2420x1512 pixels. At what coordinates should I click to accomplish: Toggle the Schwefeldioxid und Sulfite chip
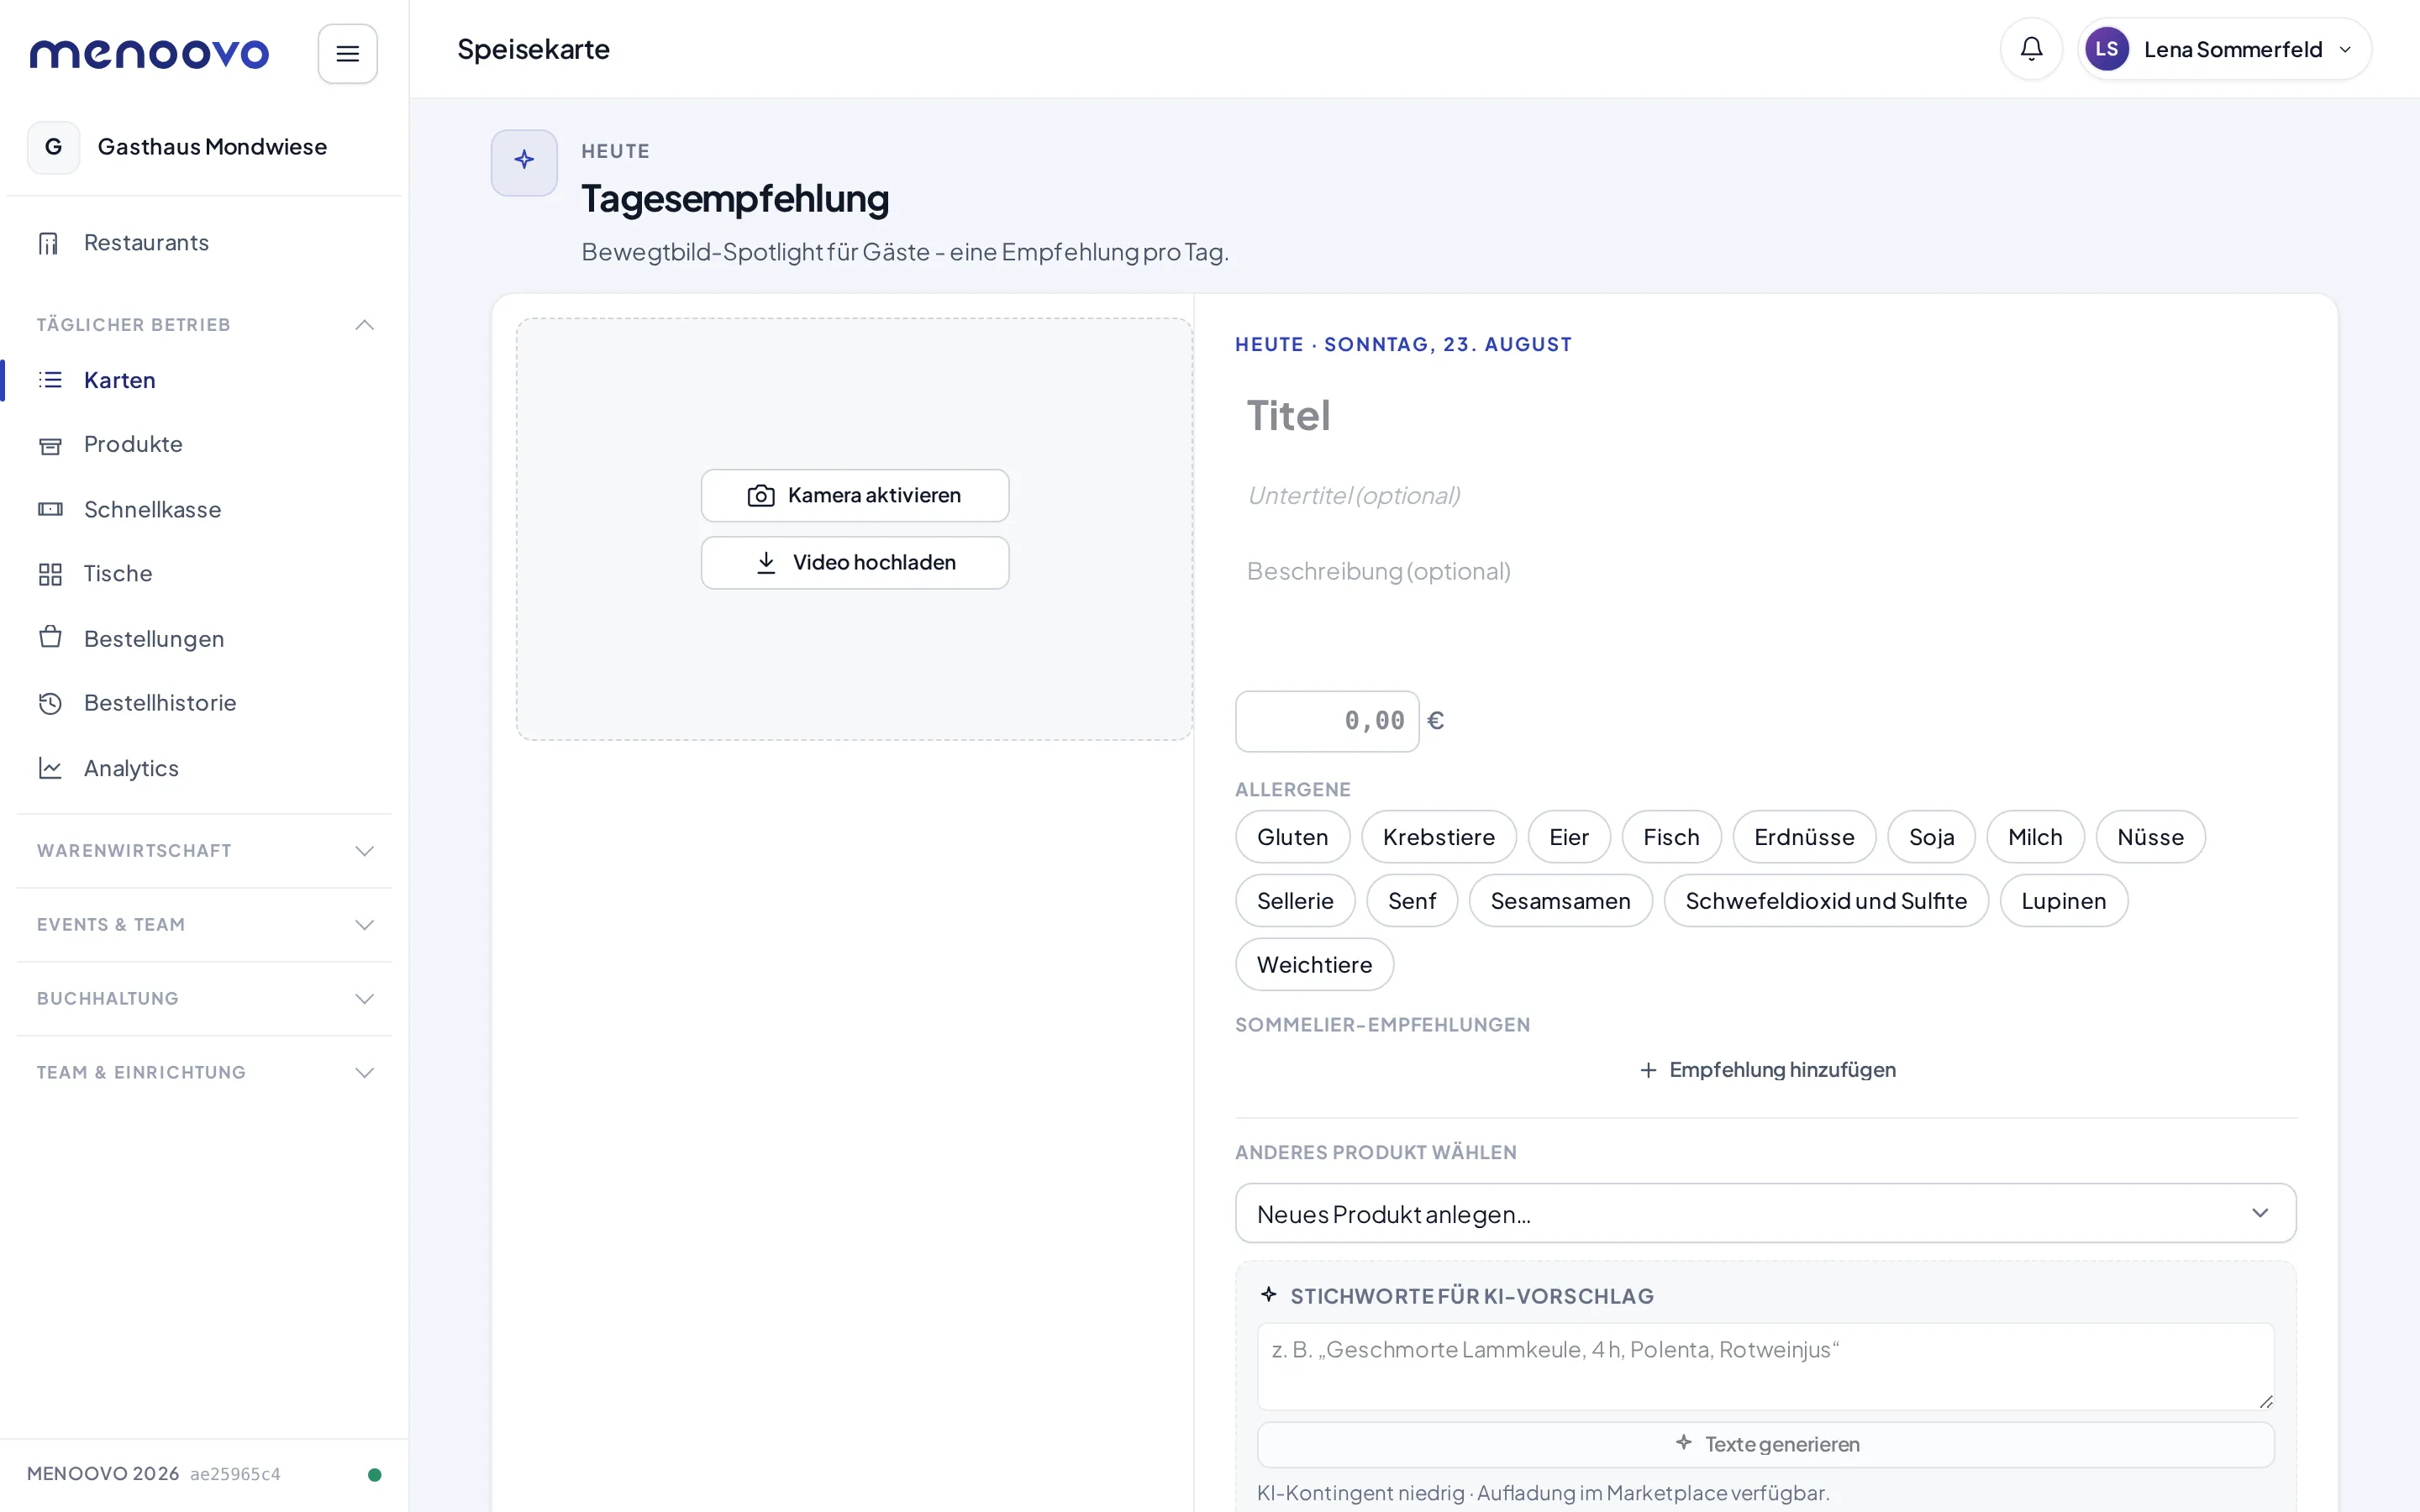tap(1826, 901)
